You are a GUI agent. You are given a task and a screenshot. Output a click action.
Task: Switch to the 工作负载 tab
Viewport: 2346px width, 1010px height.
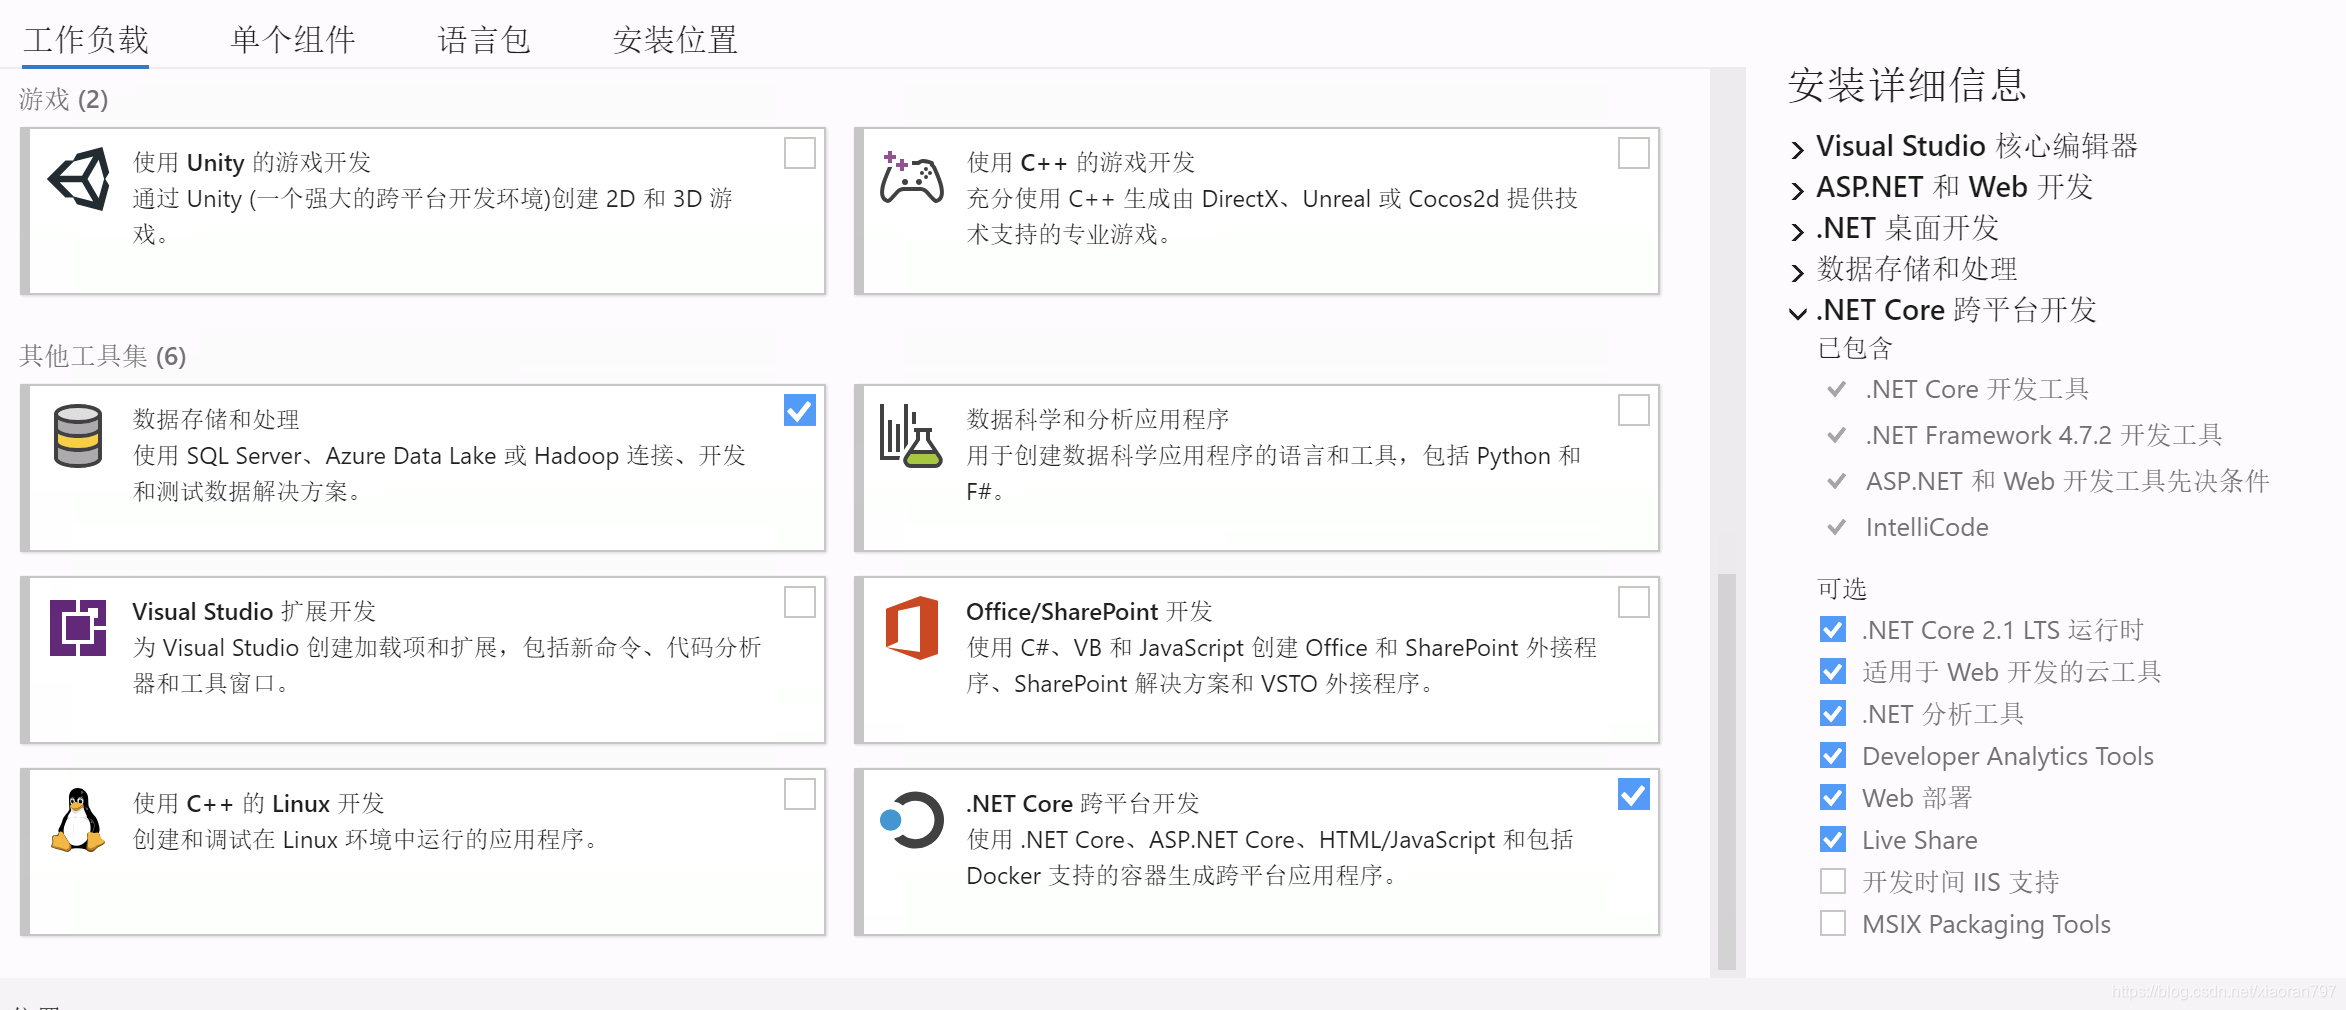[x=86, y=40]
